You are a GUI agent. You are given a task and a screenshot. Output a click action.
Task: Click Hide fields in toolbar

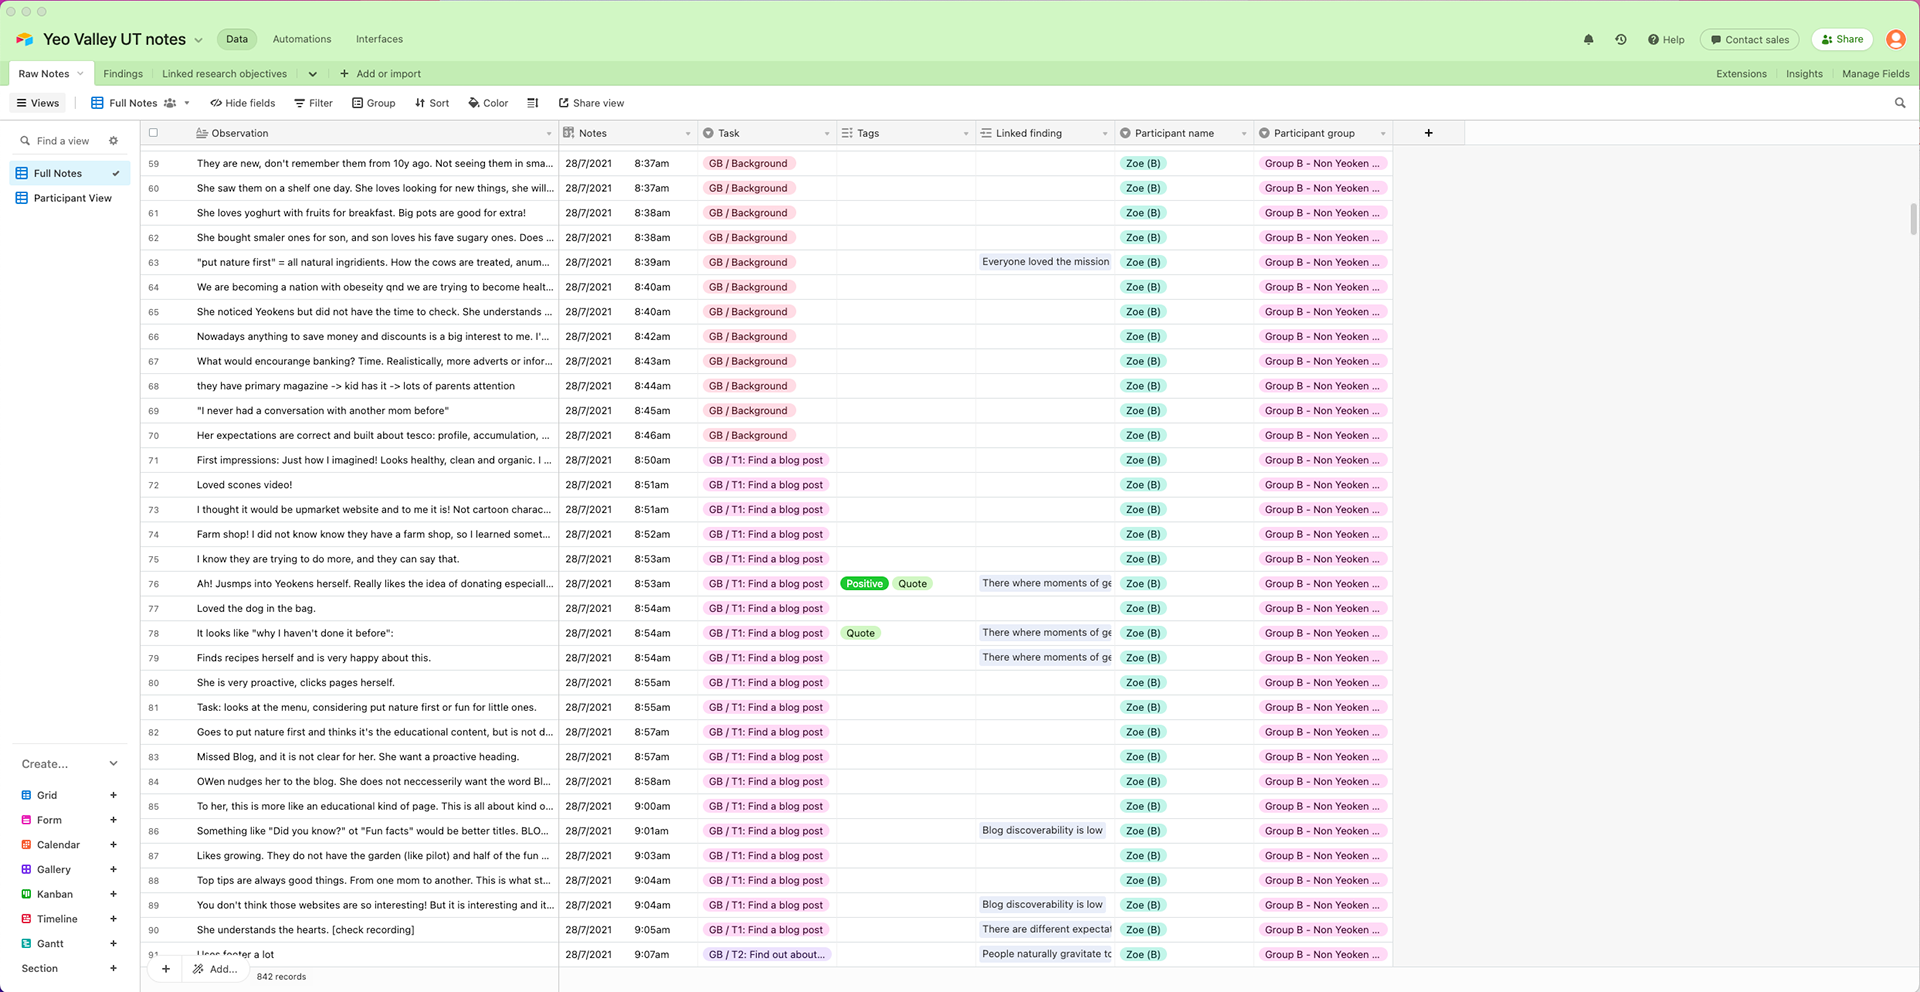tap(242, 103)
